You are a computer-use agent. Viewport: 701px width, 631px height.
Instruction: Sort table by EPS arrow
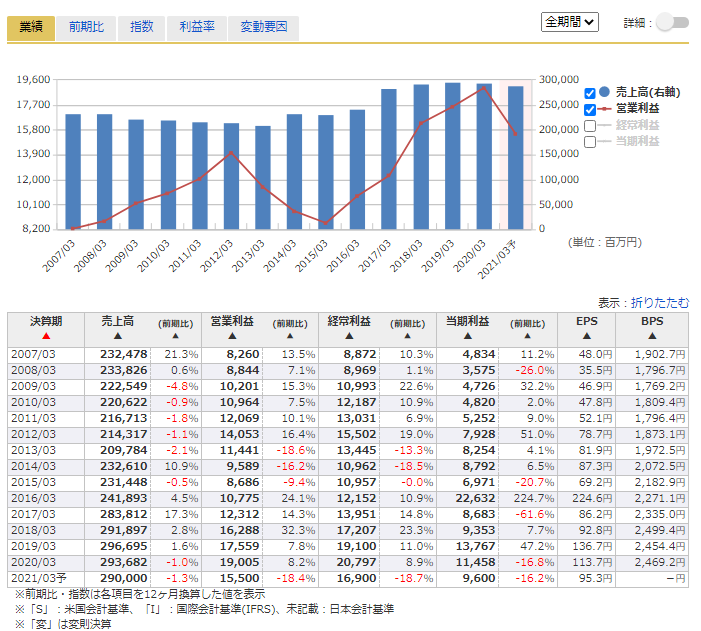tap(587, 338)
